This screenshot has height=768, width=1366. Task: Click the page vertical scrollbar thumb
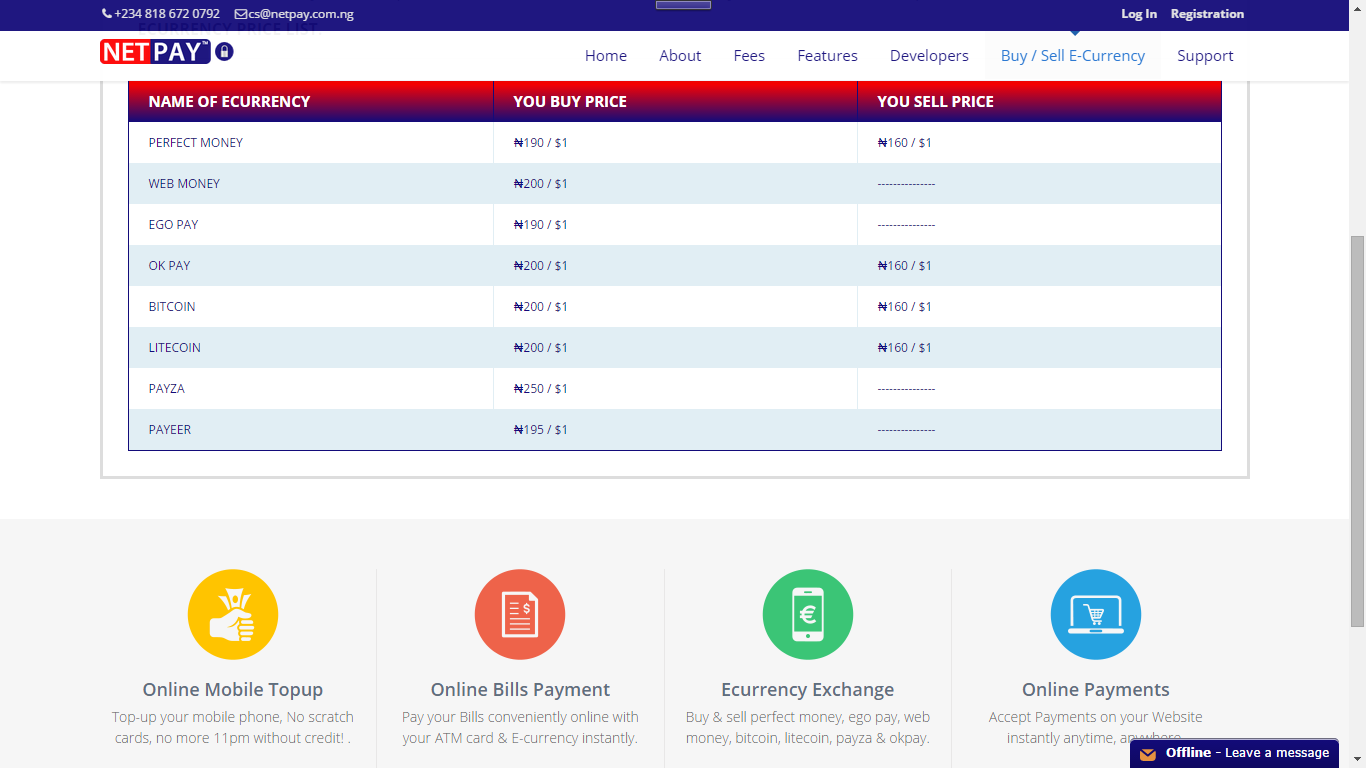click(1357, 431)
